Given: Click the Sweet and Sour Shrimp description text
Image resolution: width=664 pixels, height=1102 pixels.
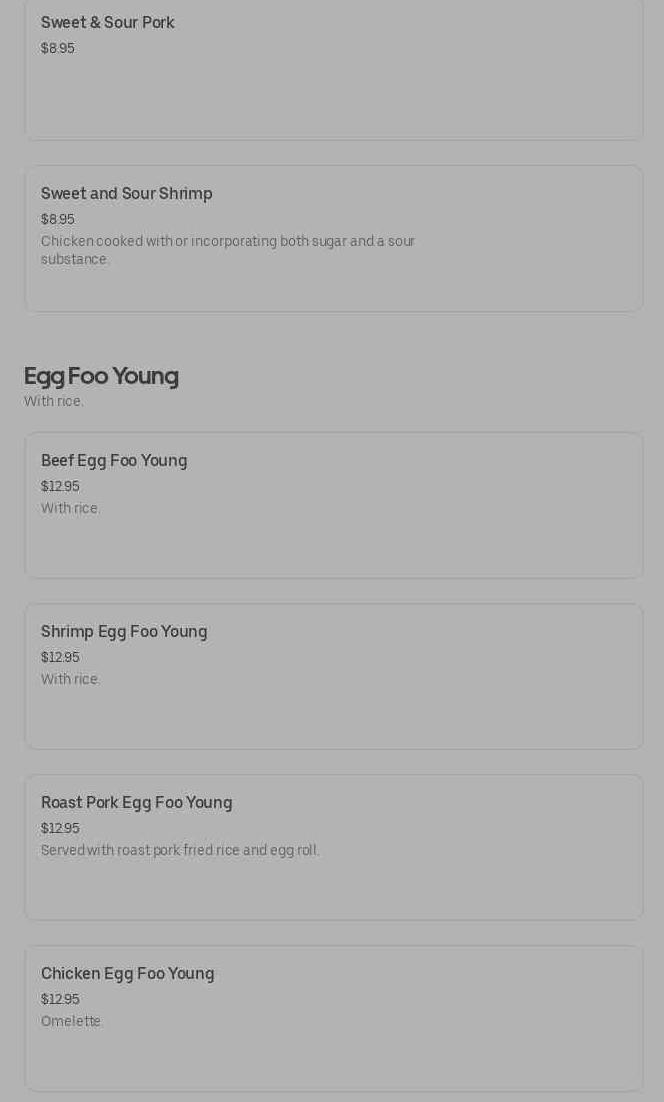Looking at the screenshot, I should pyautogui.click(x=228, y=242).
